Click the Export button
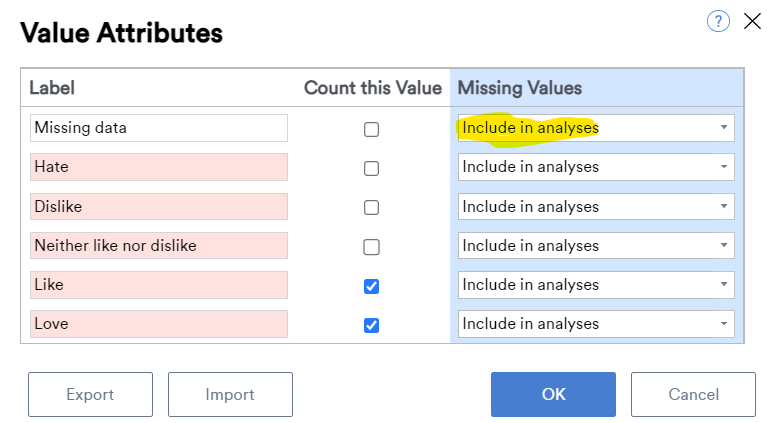The image size is (774, 423). (x=90, y=394)
